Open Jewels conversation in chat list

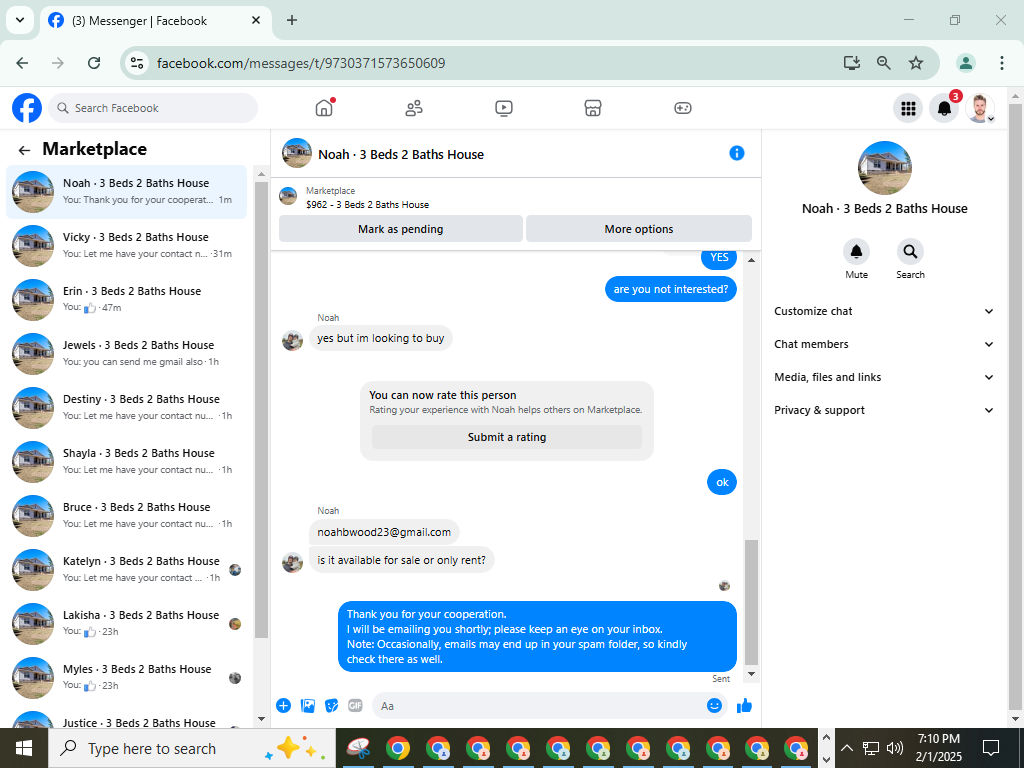127,354
